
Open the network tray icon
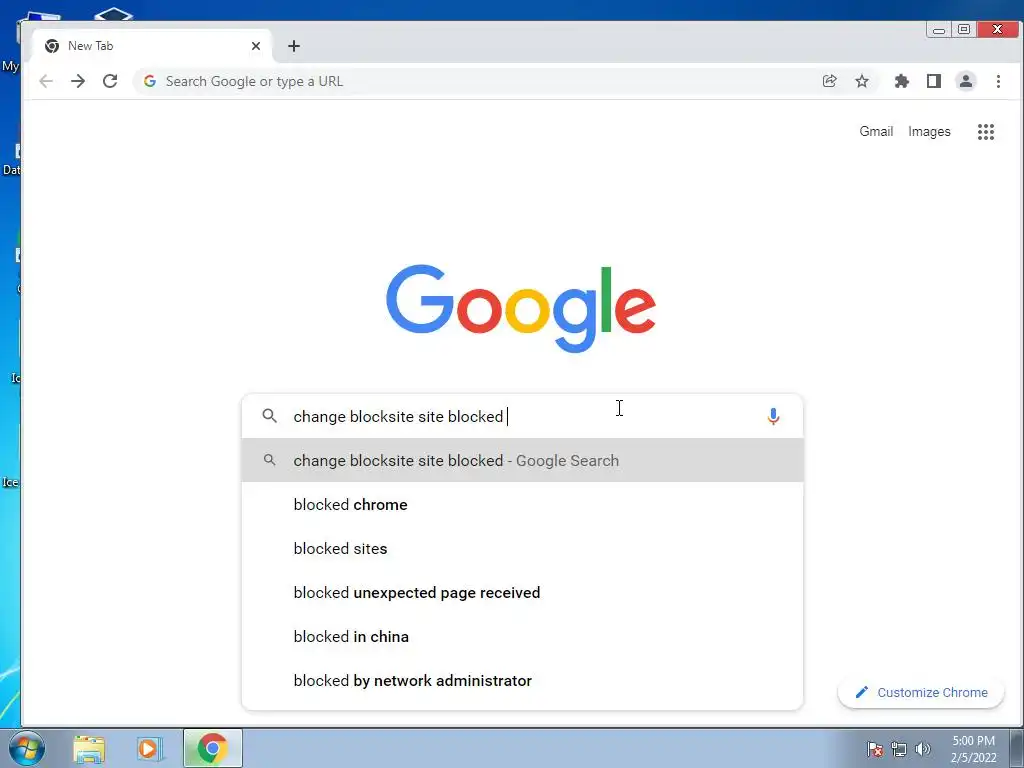pyautogui.click(x=899, y=749)
